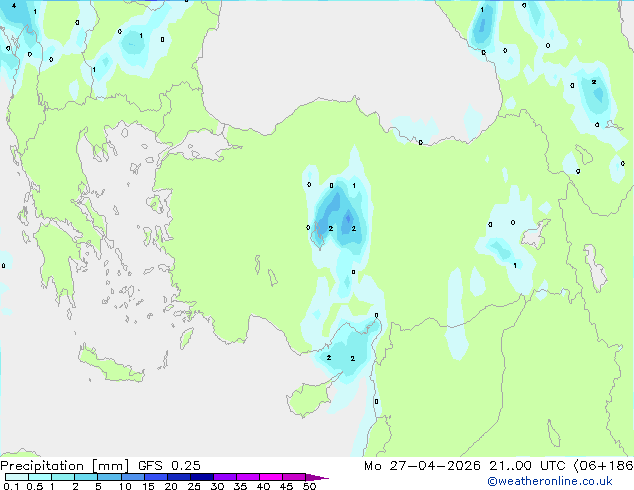The width and height of the screenshot is (634, 490).
Task: Click the '30' legend scale value
Action: point(217,486)
